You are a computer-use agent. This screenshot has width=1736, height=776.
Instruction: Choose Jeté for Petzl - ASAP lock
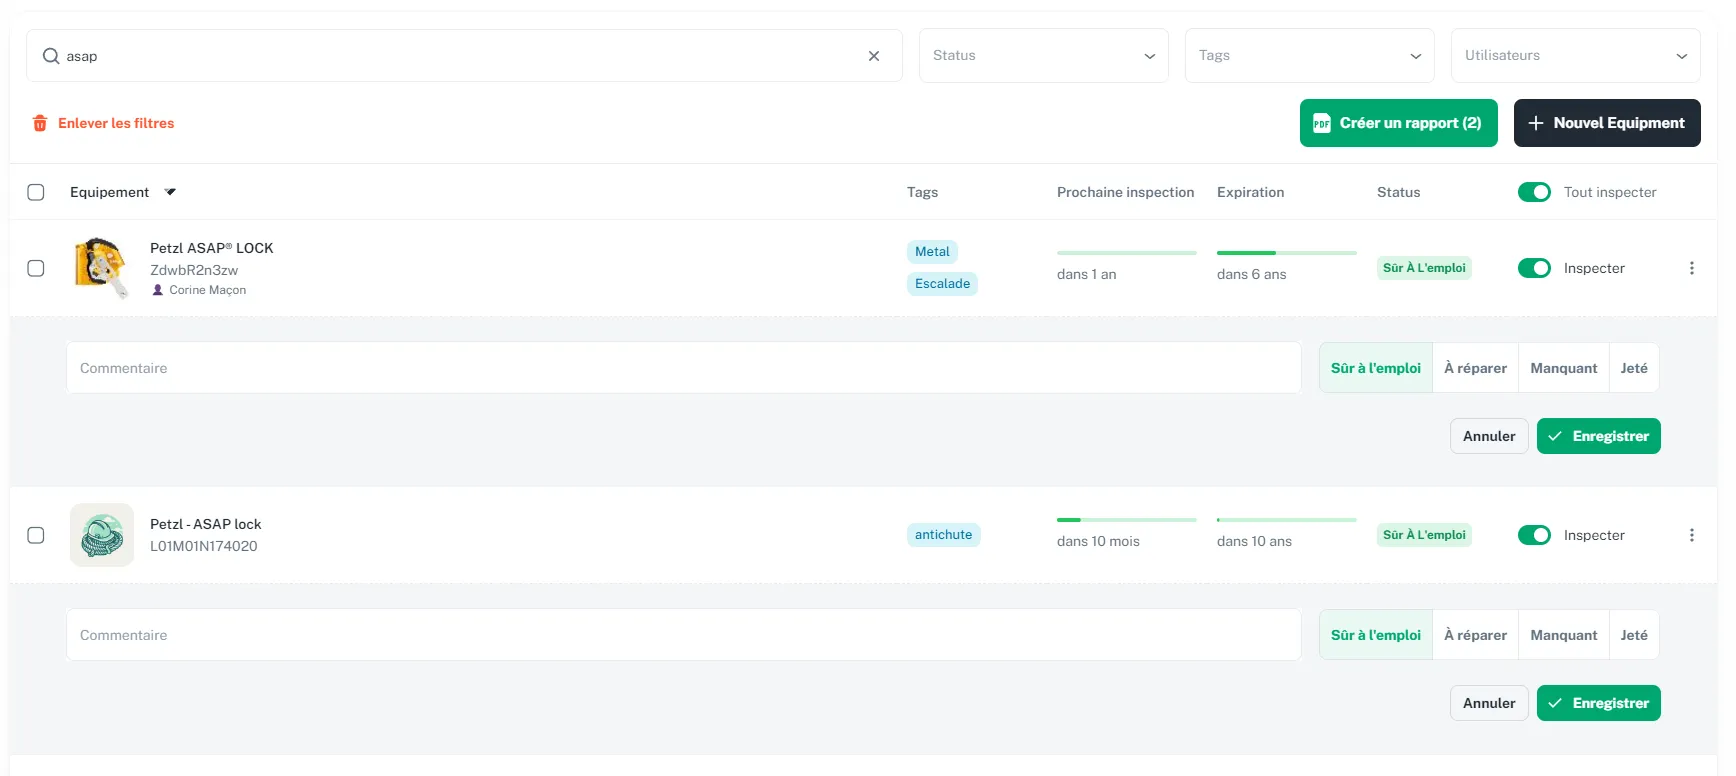1634,635
